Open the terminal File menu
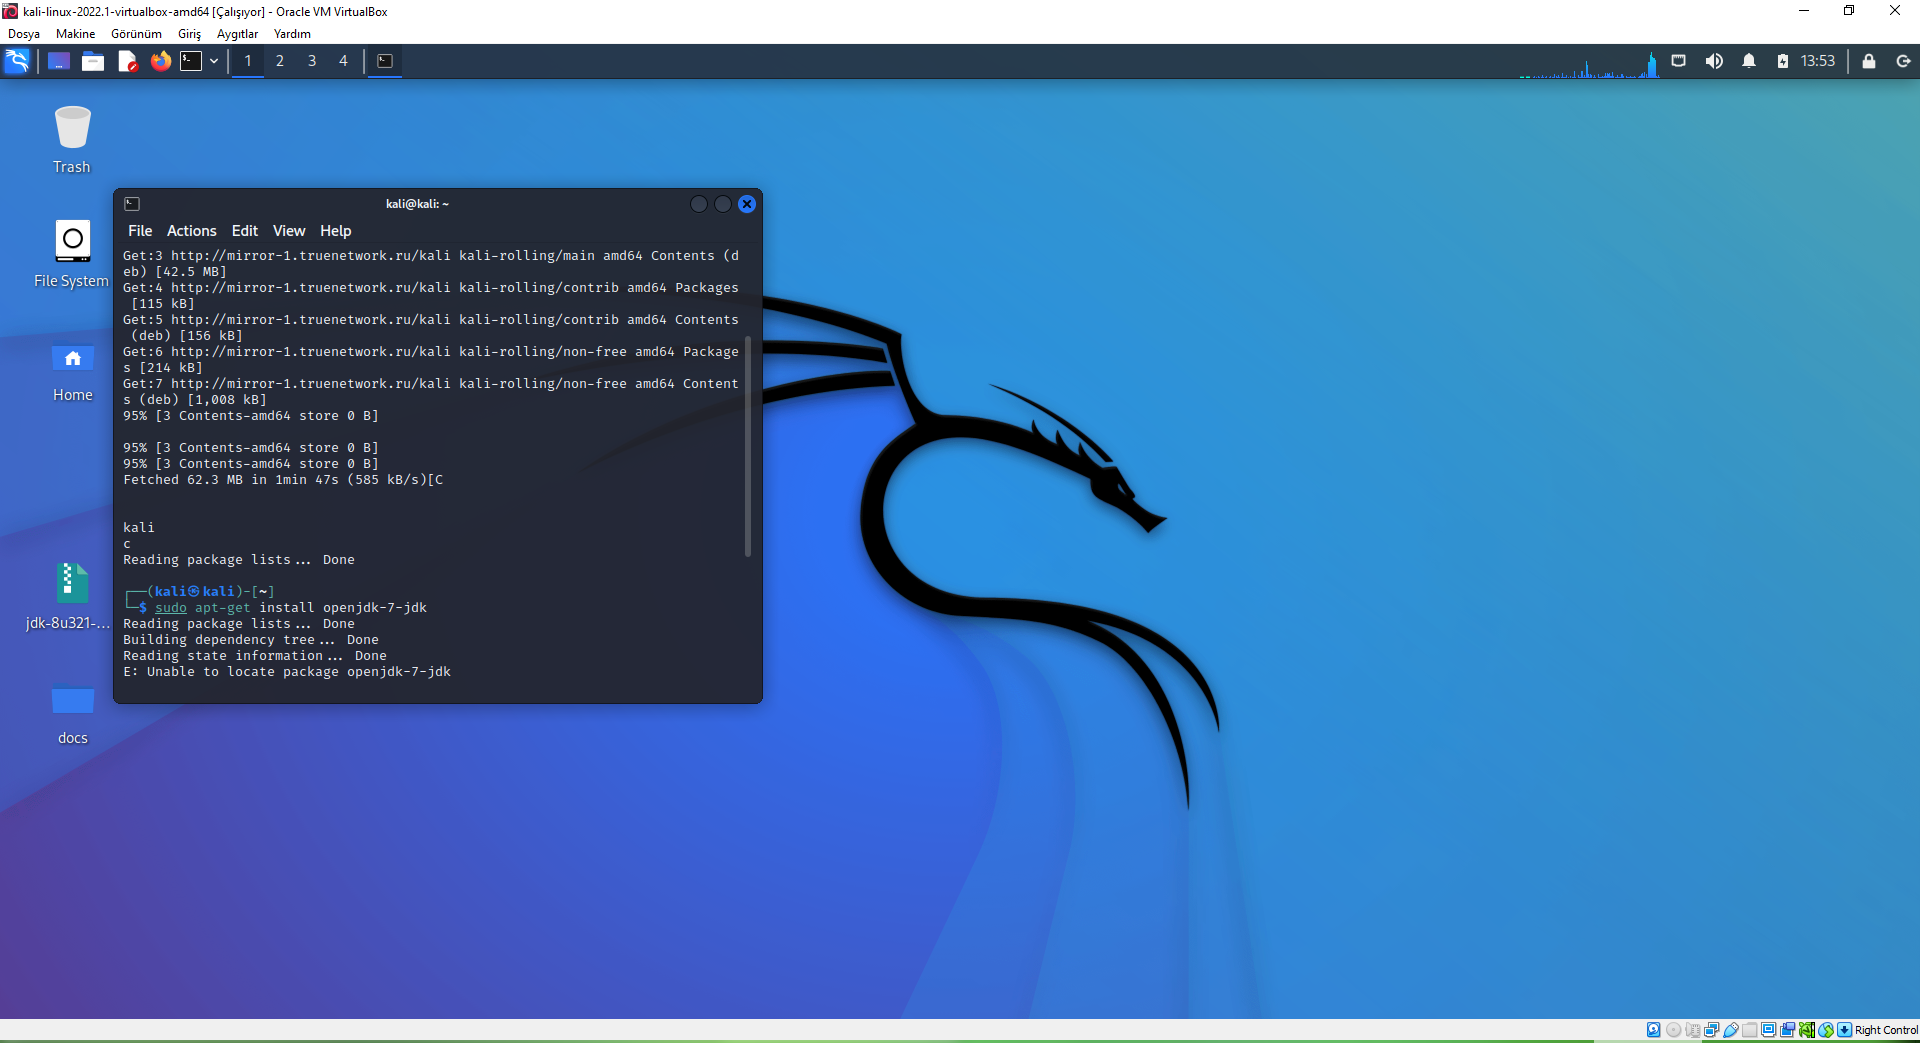 [140, 231]
